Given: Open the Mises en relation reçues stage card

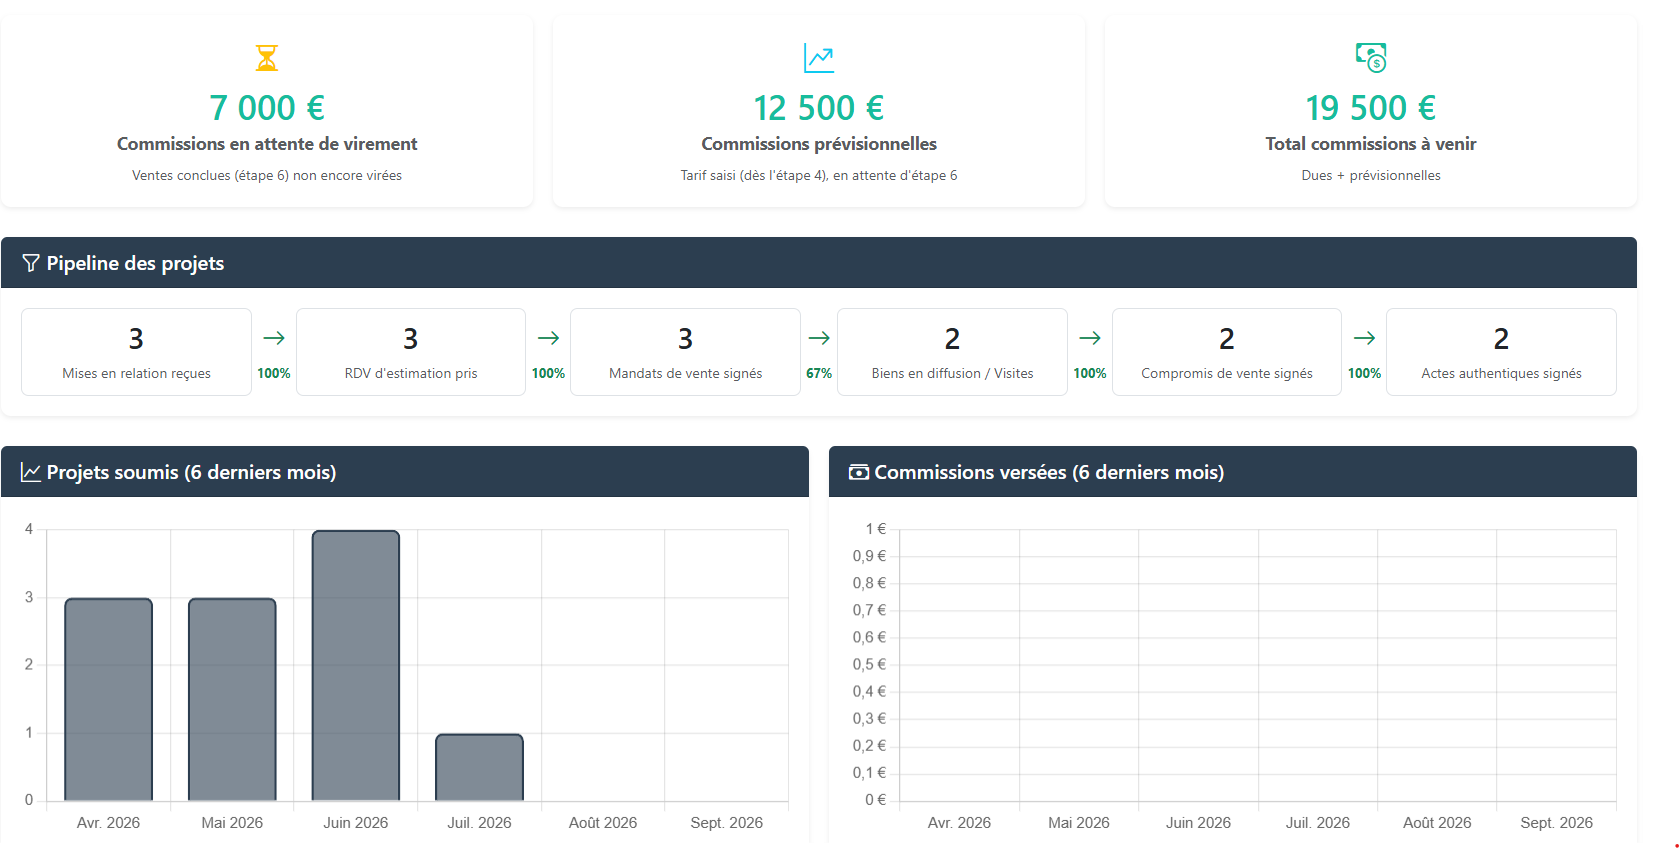Looking at the screenshot, I should 136,352.
